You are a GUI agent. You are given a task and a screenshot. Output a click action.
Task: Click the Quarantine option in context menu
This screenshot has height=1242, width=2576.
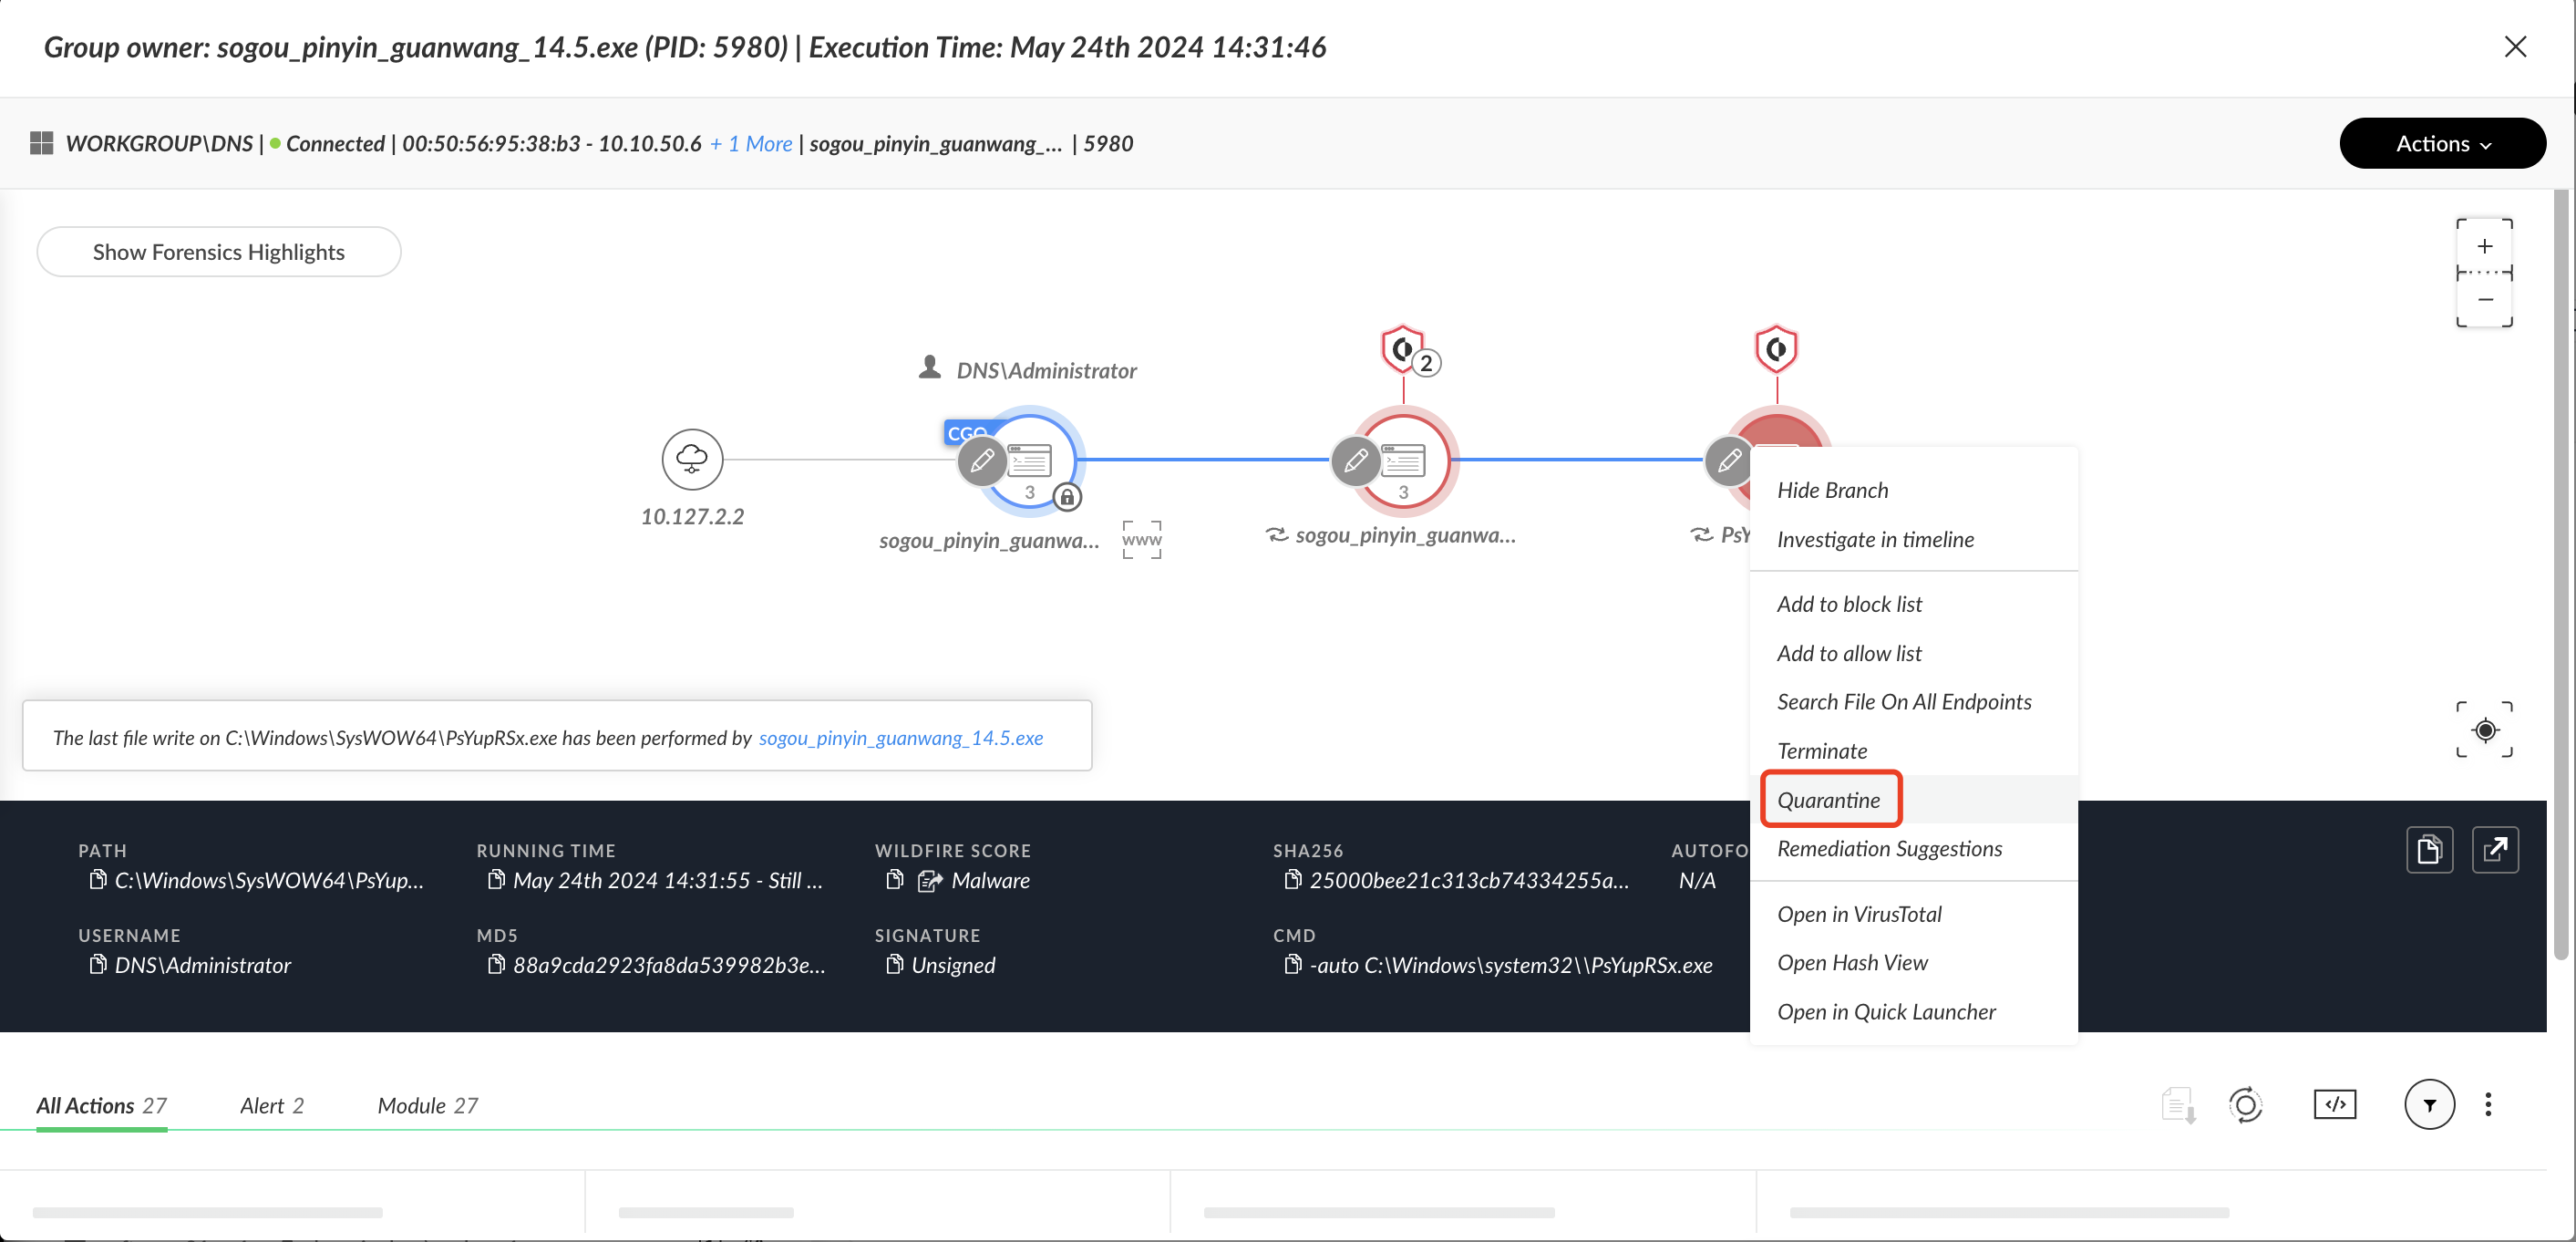click(1827, 800)
